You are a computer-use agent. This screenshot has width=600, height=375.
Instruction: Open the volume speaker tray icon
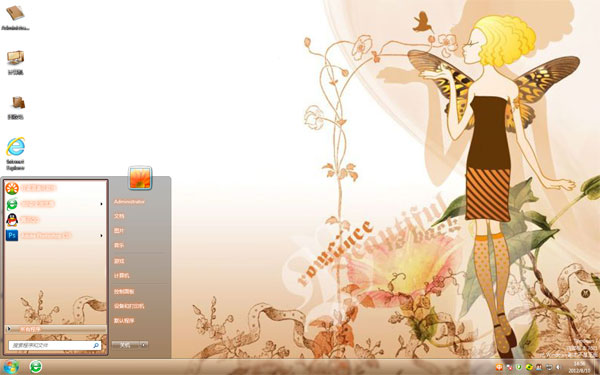558,367
